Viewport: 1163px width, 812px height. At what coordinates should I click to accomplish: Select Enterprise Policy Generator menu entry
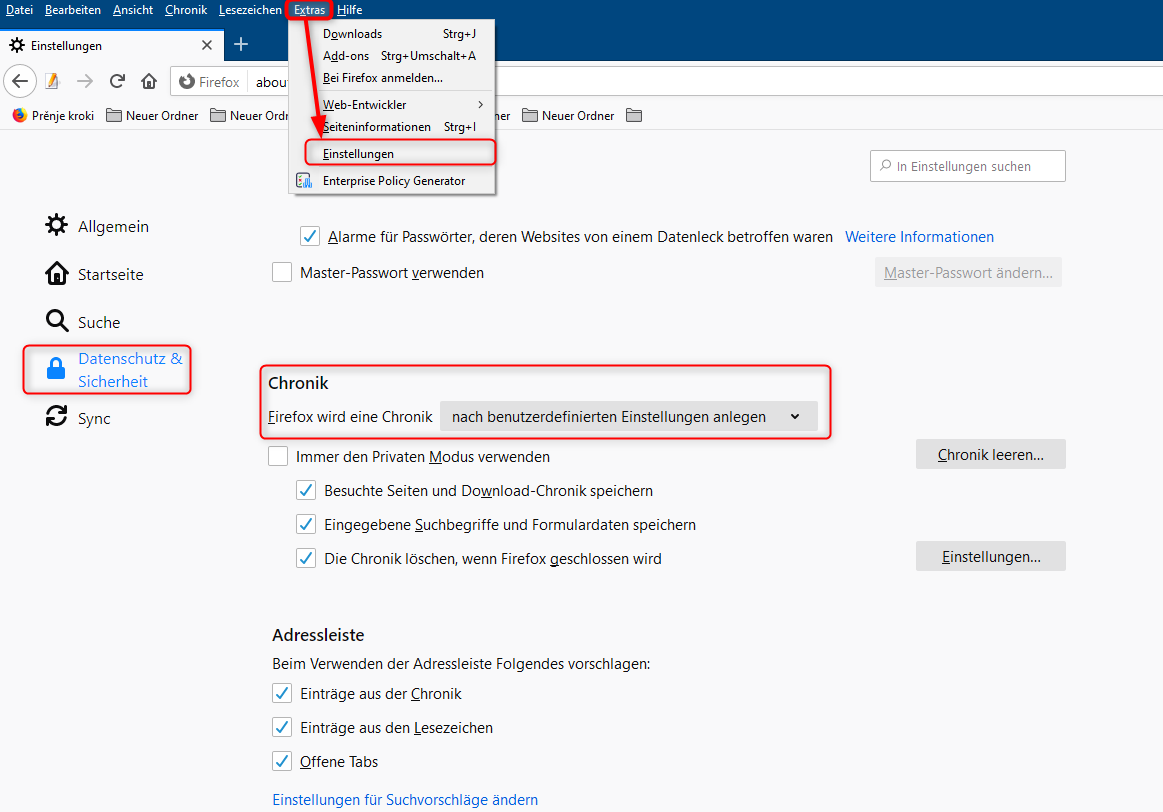[393, 181]
